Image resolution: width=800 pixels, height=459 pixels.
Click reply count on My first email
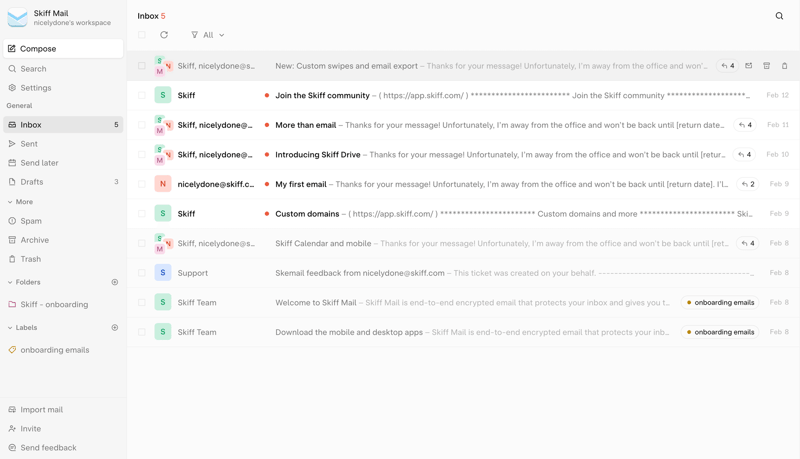(748, 184)
